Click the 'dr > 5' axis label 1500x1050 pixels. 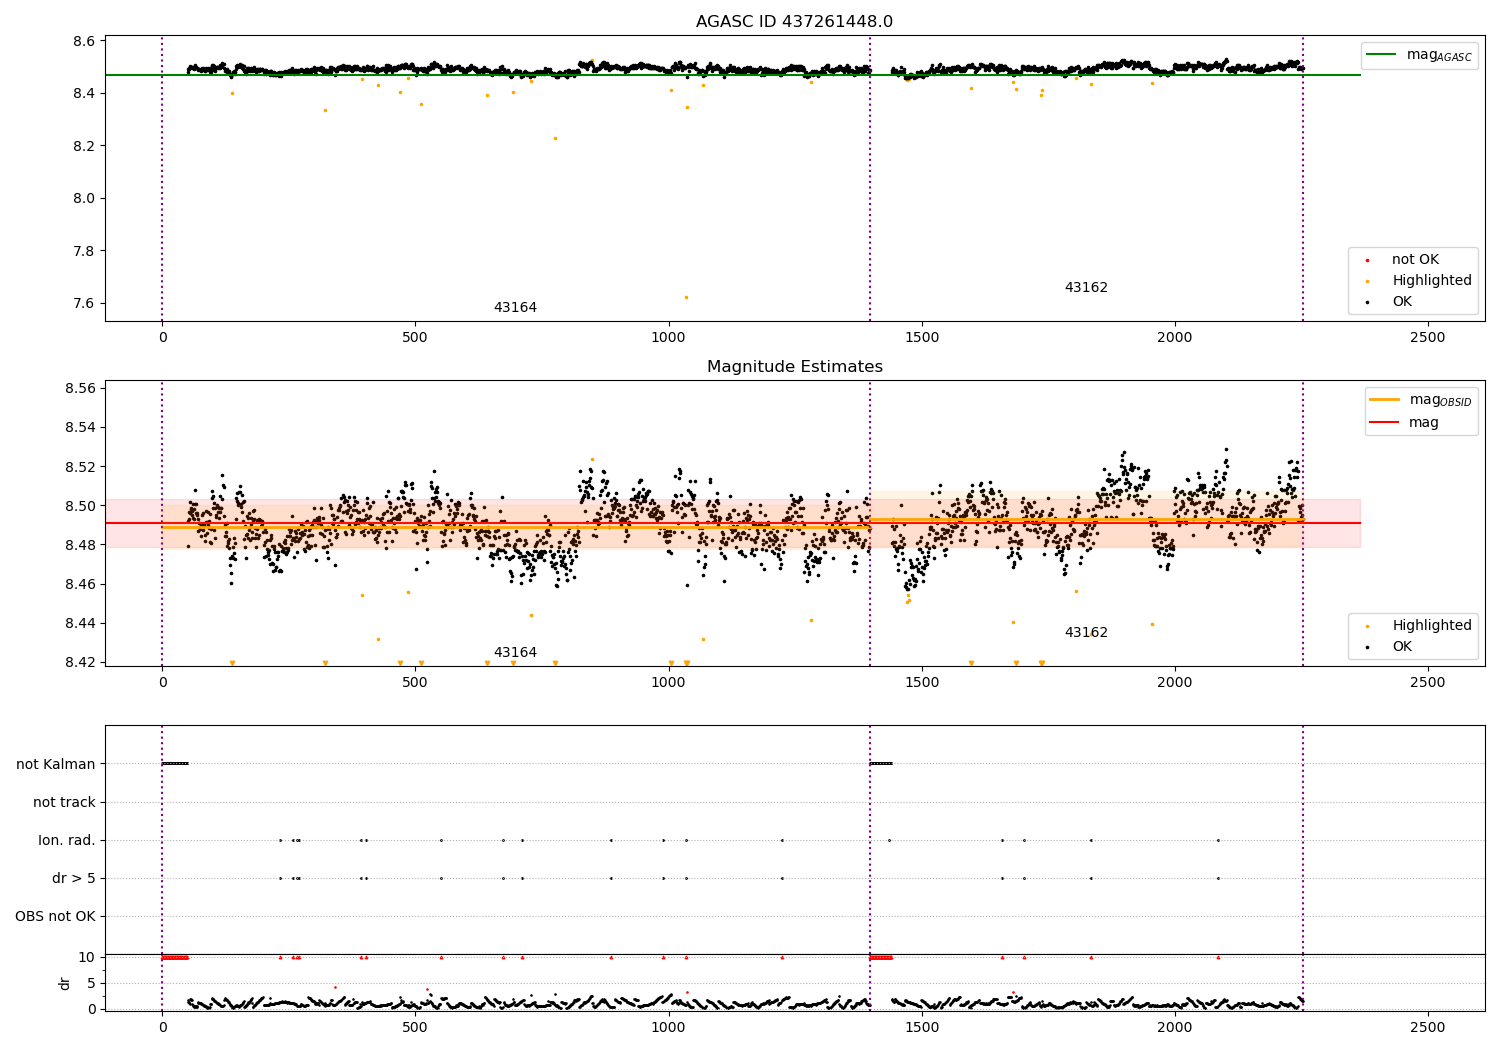tap(74, 878)
